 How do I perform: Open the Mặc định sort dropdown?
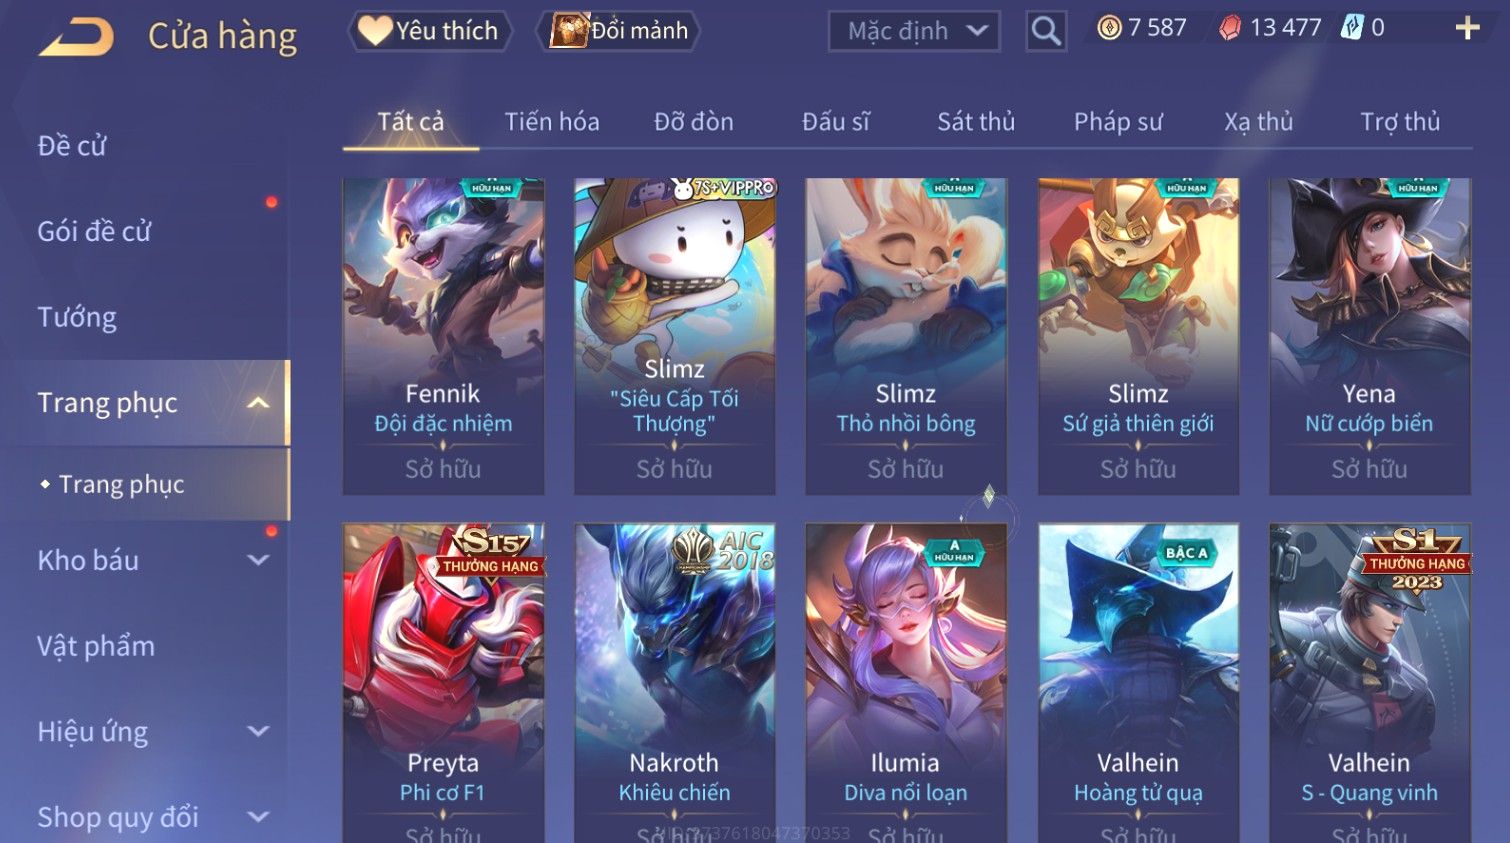pos(914,31)
